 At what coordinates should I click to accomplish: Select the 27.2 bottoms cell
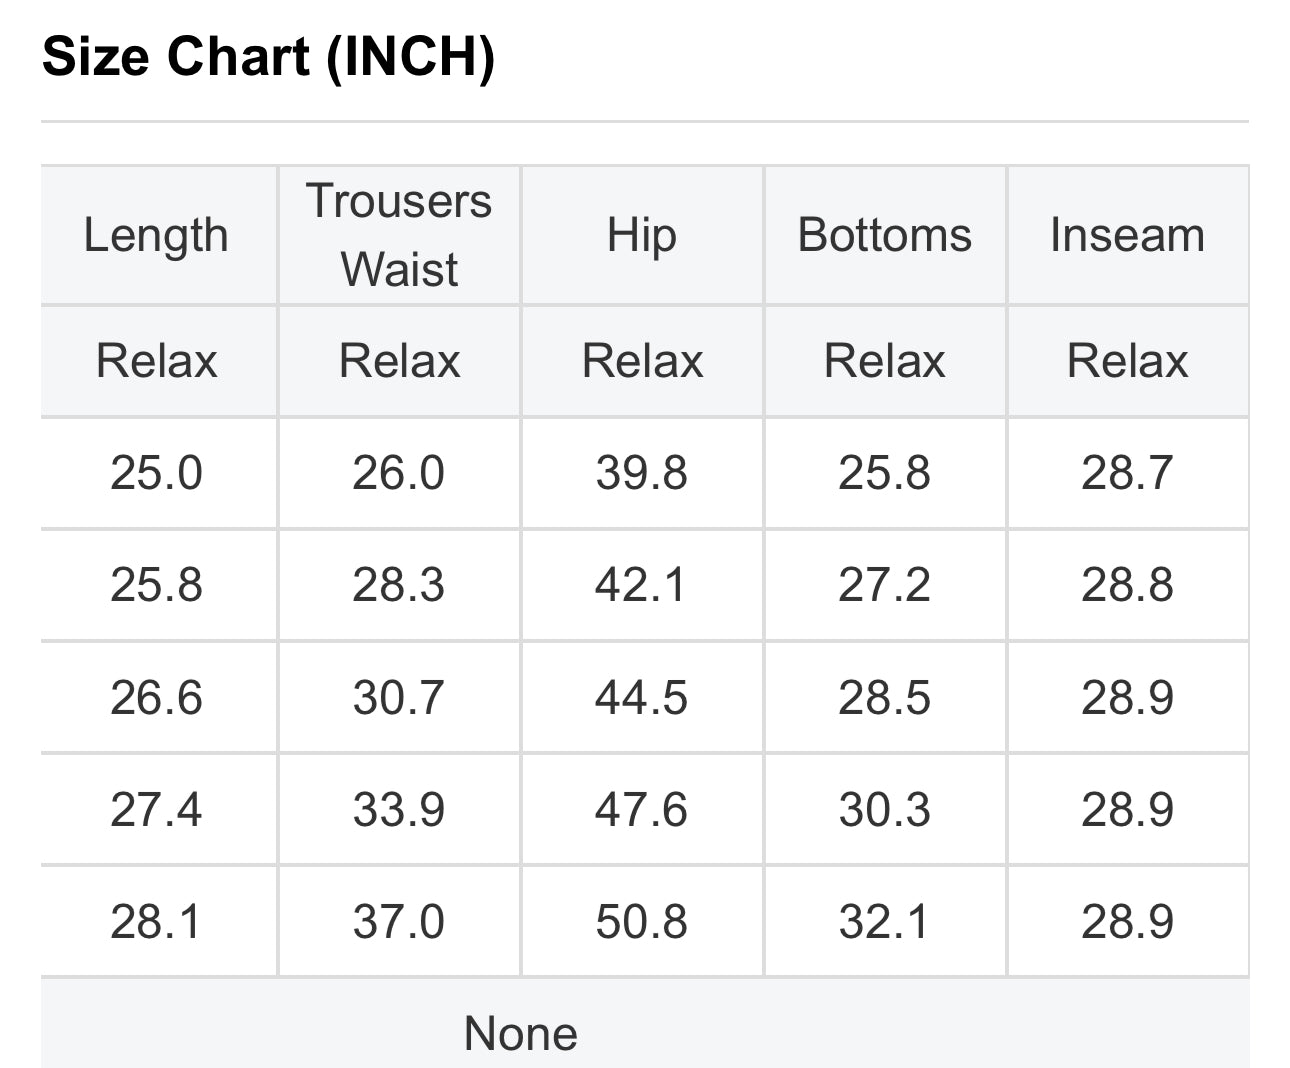pos(885,585)
